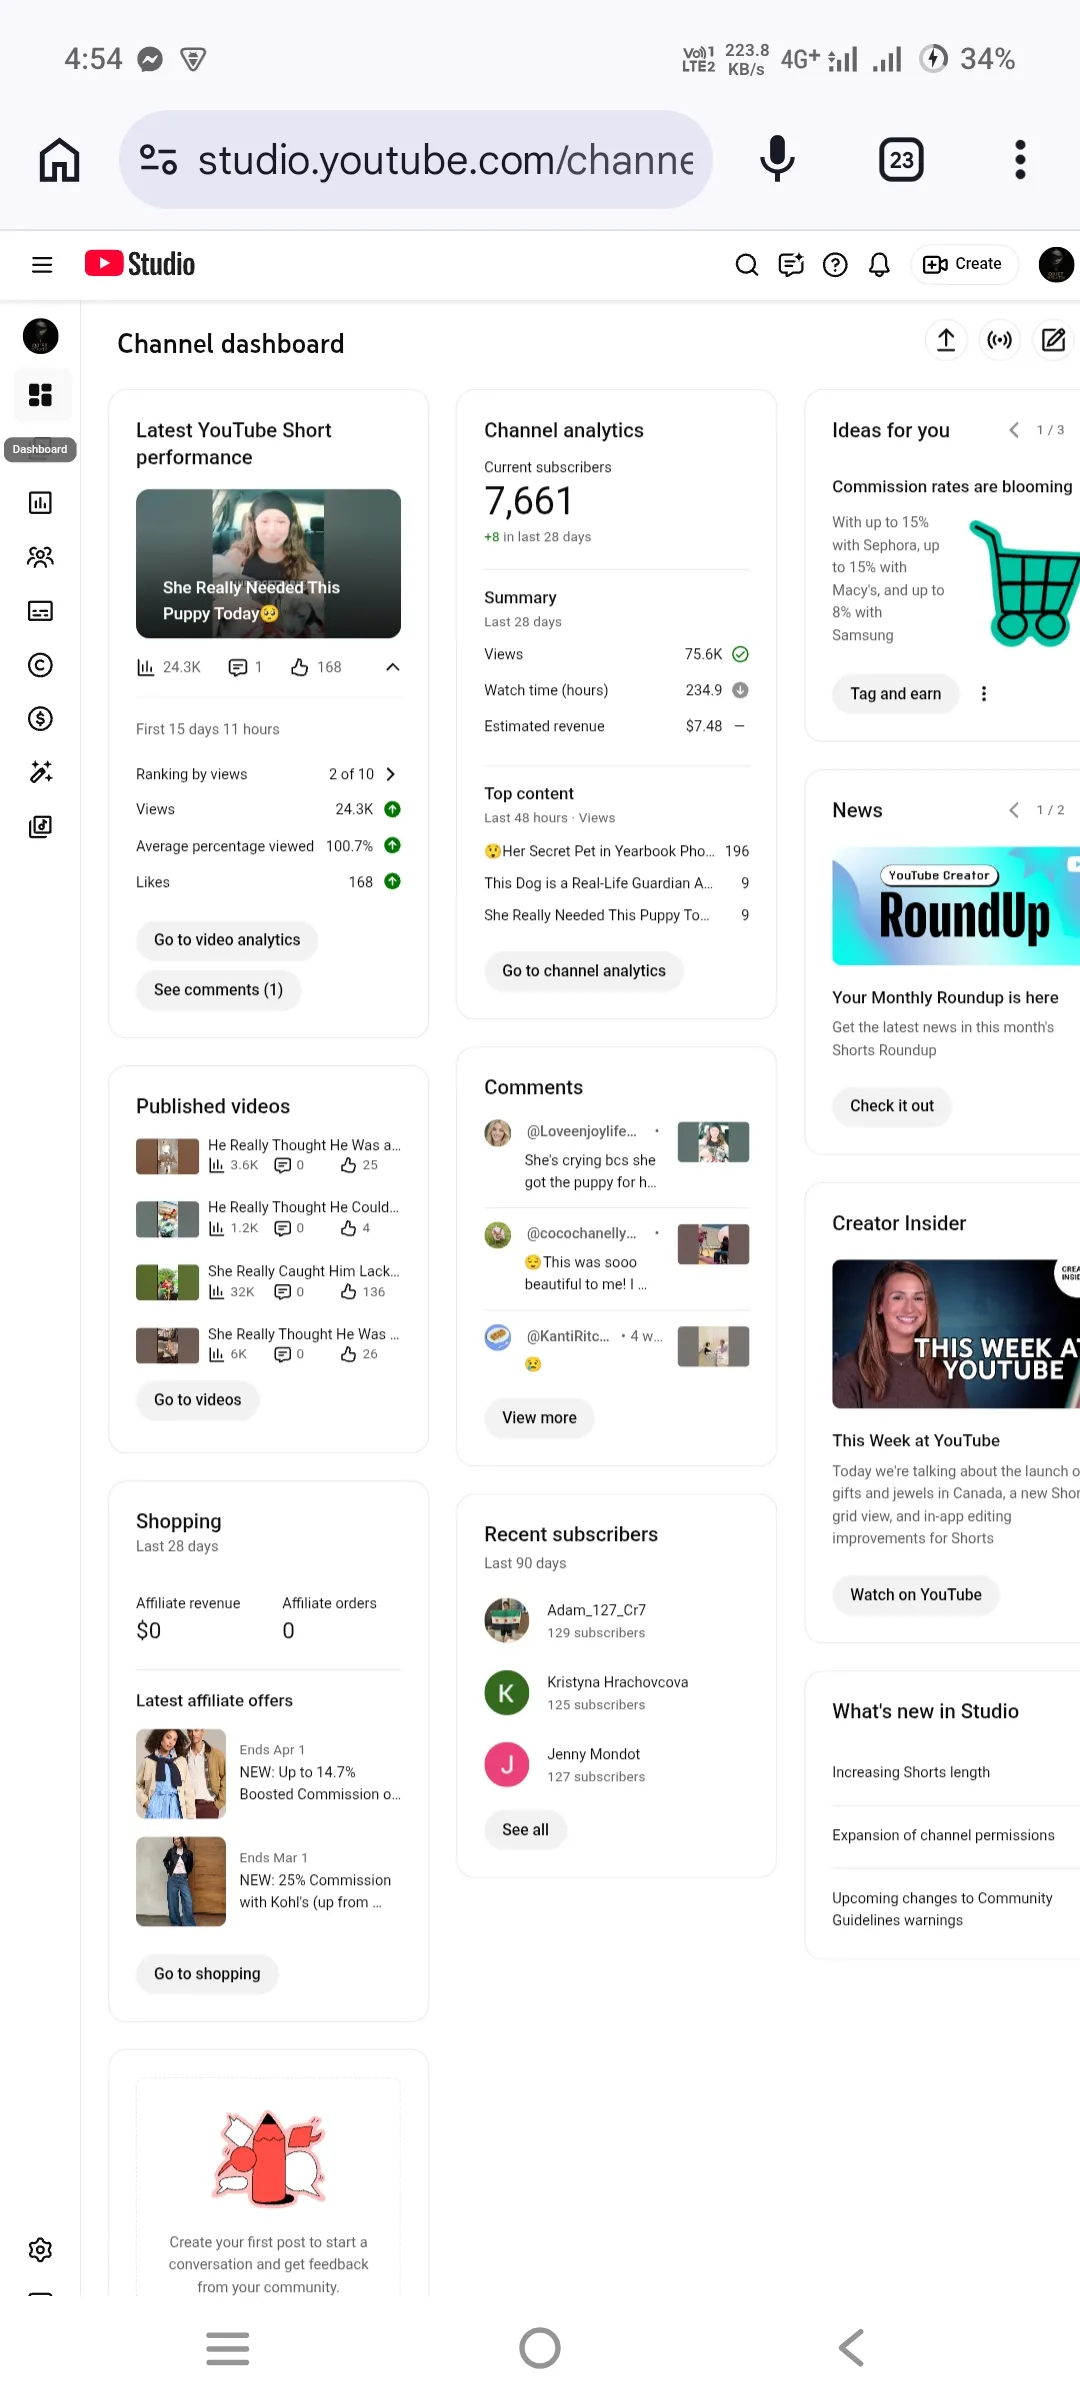The width and height of the screenshot is (1080, 2400).
Task: Open channel avatar in left sidebar
Action: (40, 336)
